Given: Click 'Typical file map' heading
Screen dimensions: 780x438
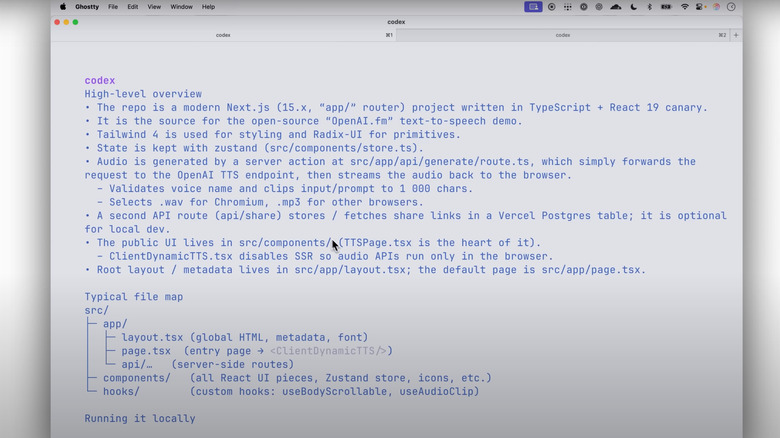Looking at the screenshot, I should [134, 297].
